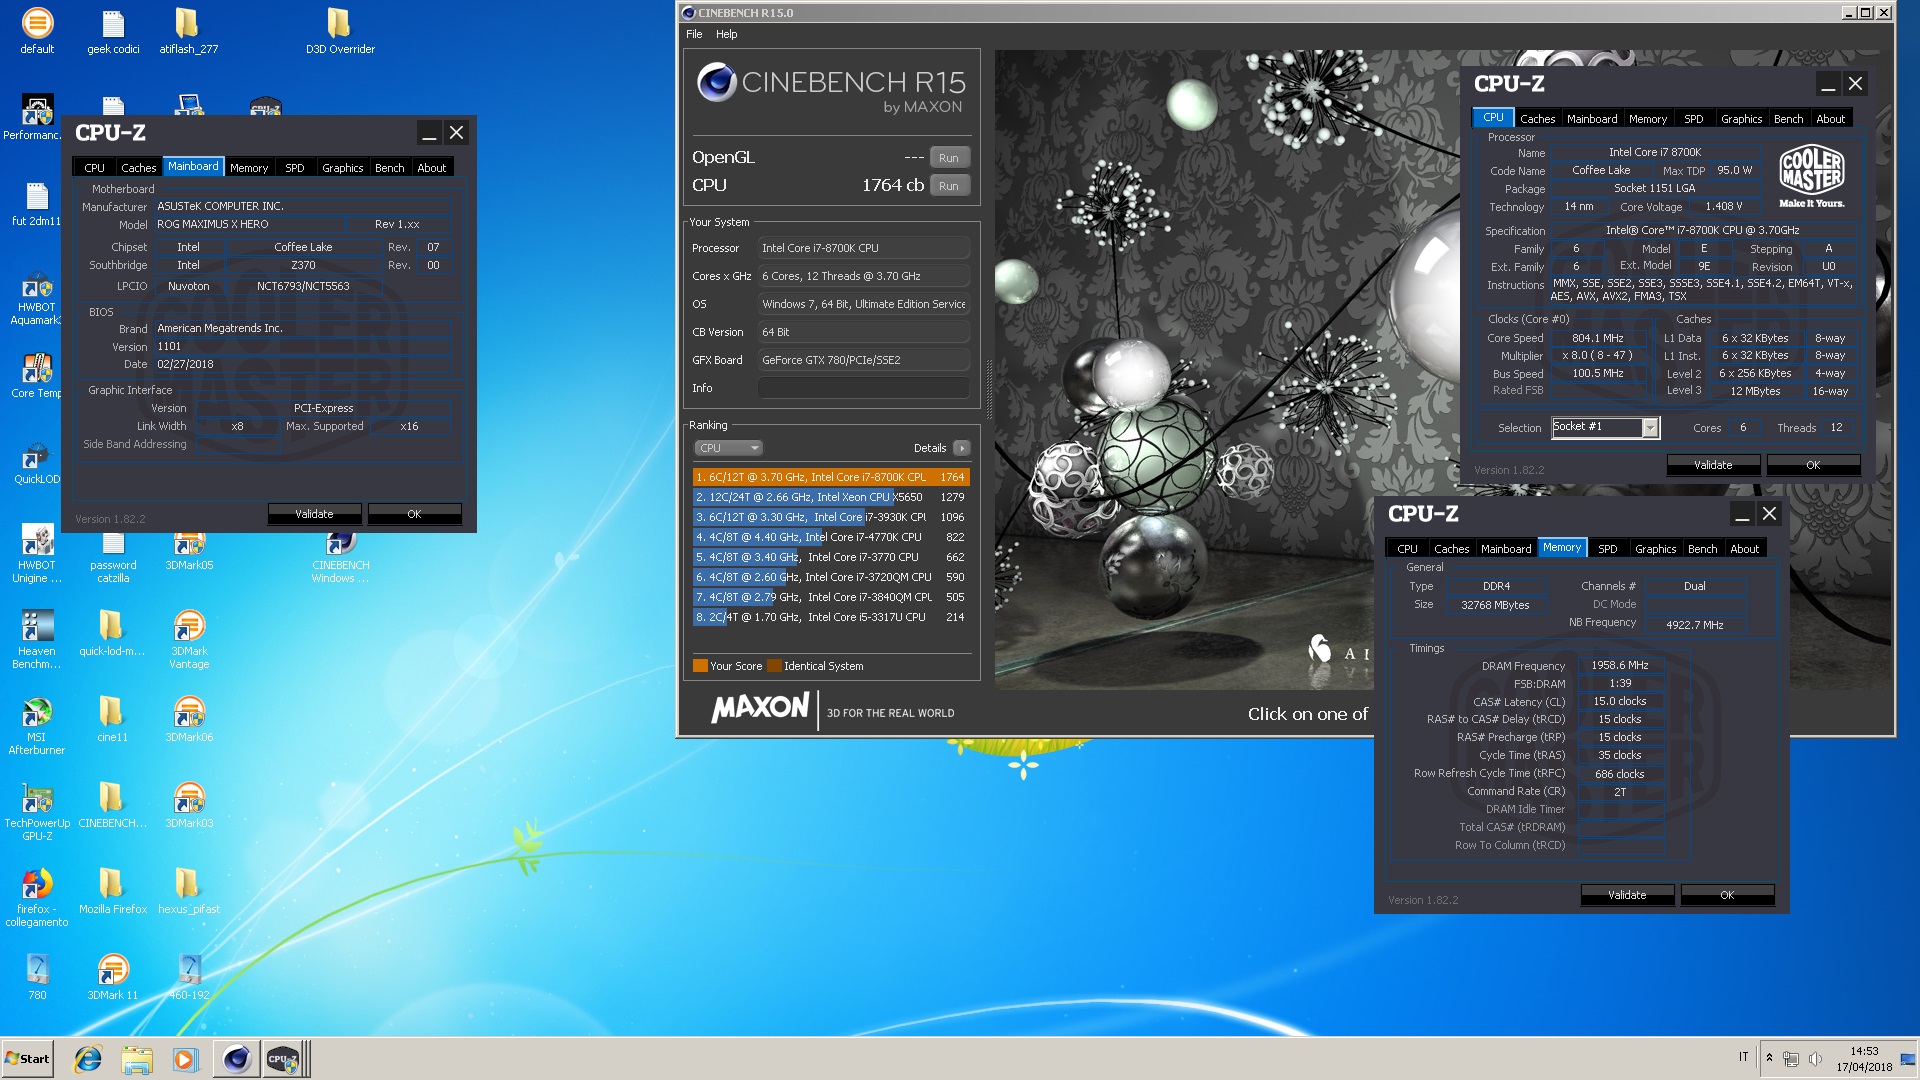Click Validate in processor CPU-Z window
Screen dimensions: 1920x1080
(1713, 465)
